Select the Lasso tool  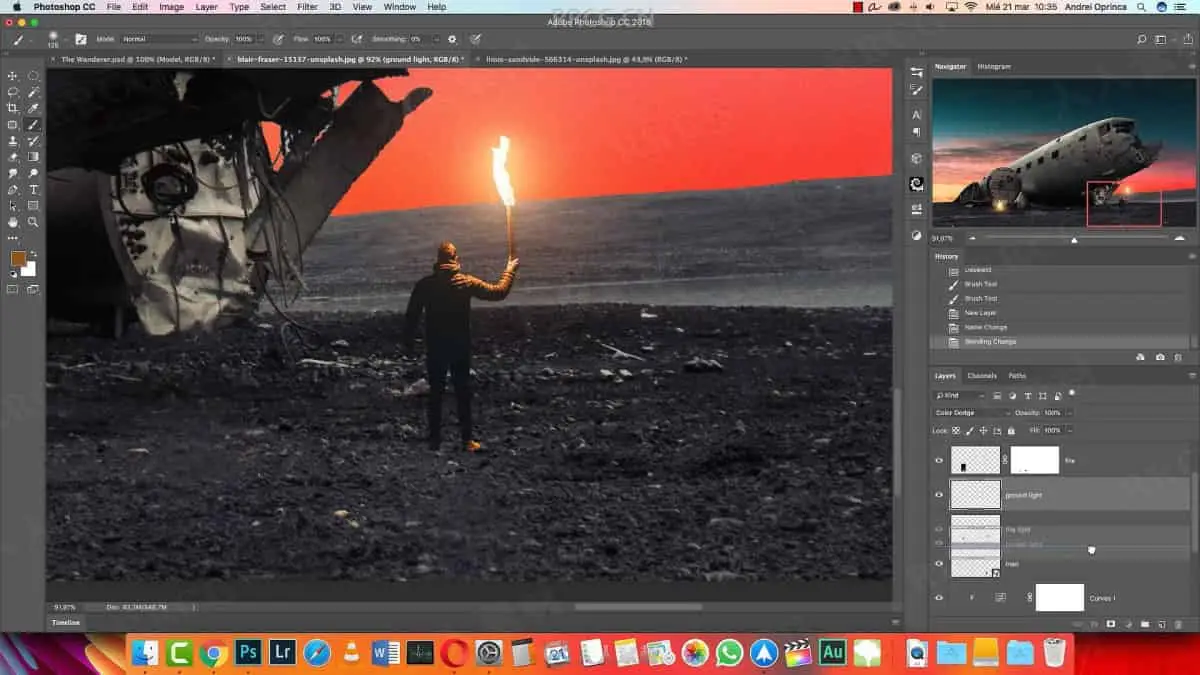coord(13,92)
